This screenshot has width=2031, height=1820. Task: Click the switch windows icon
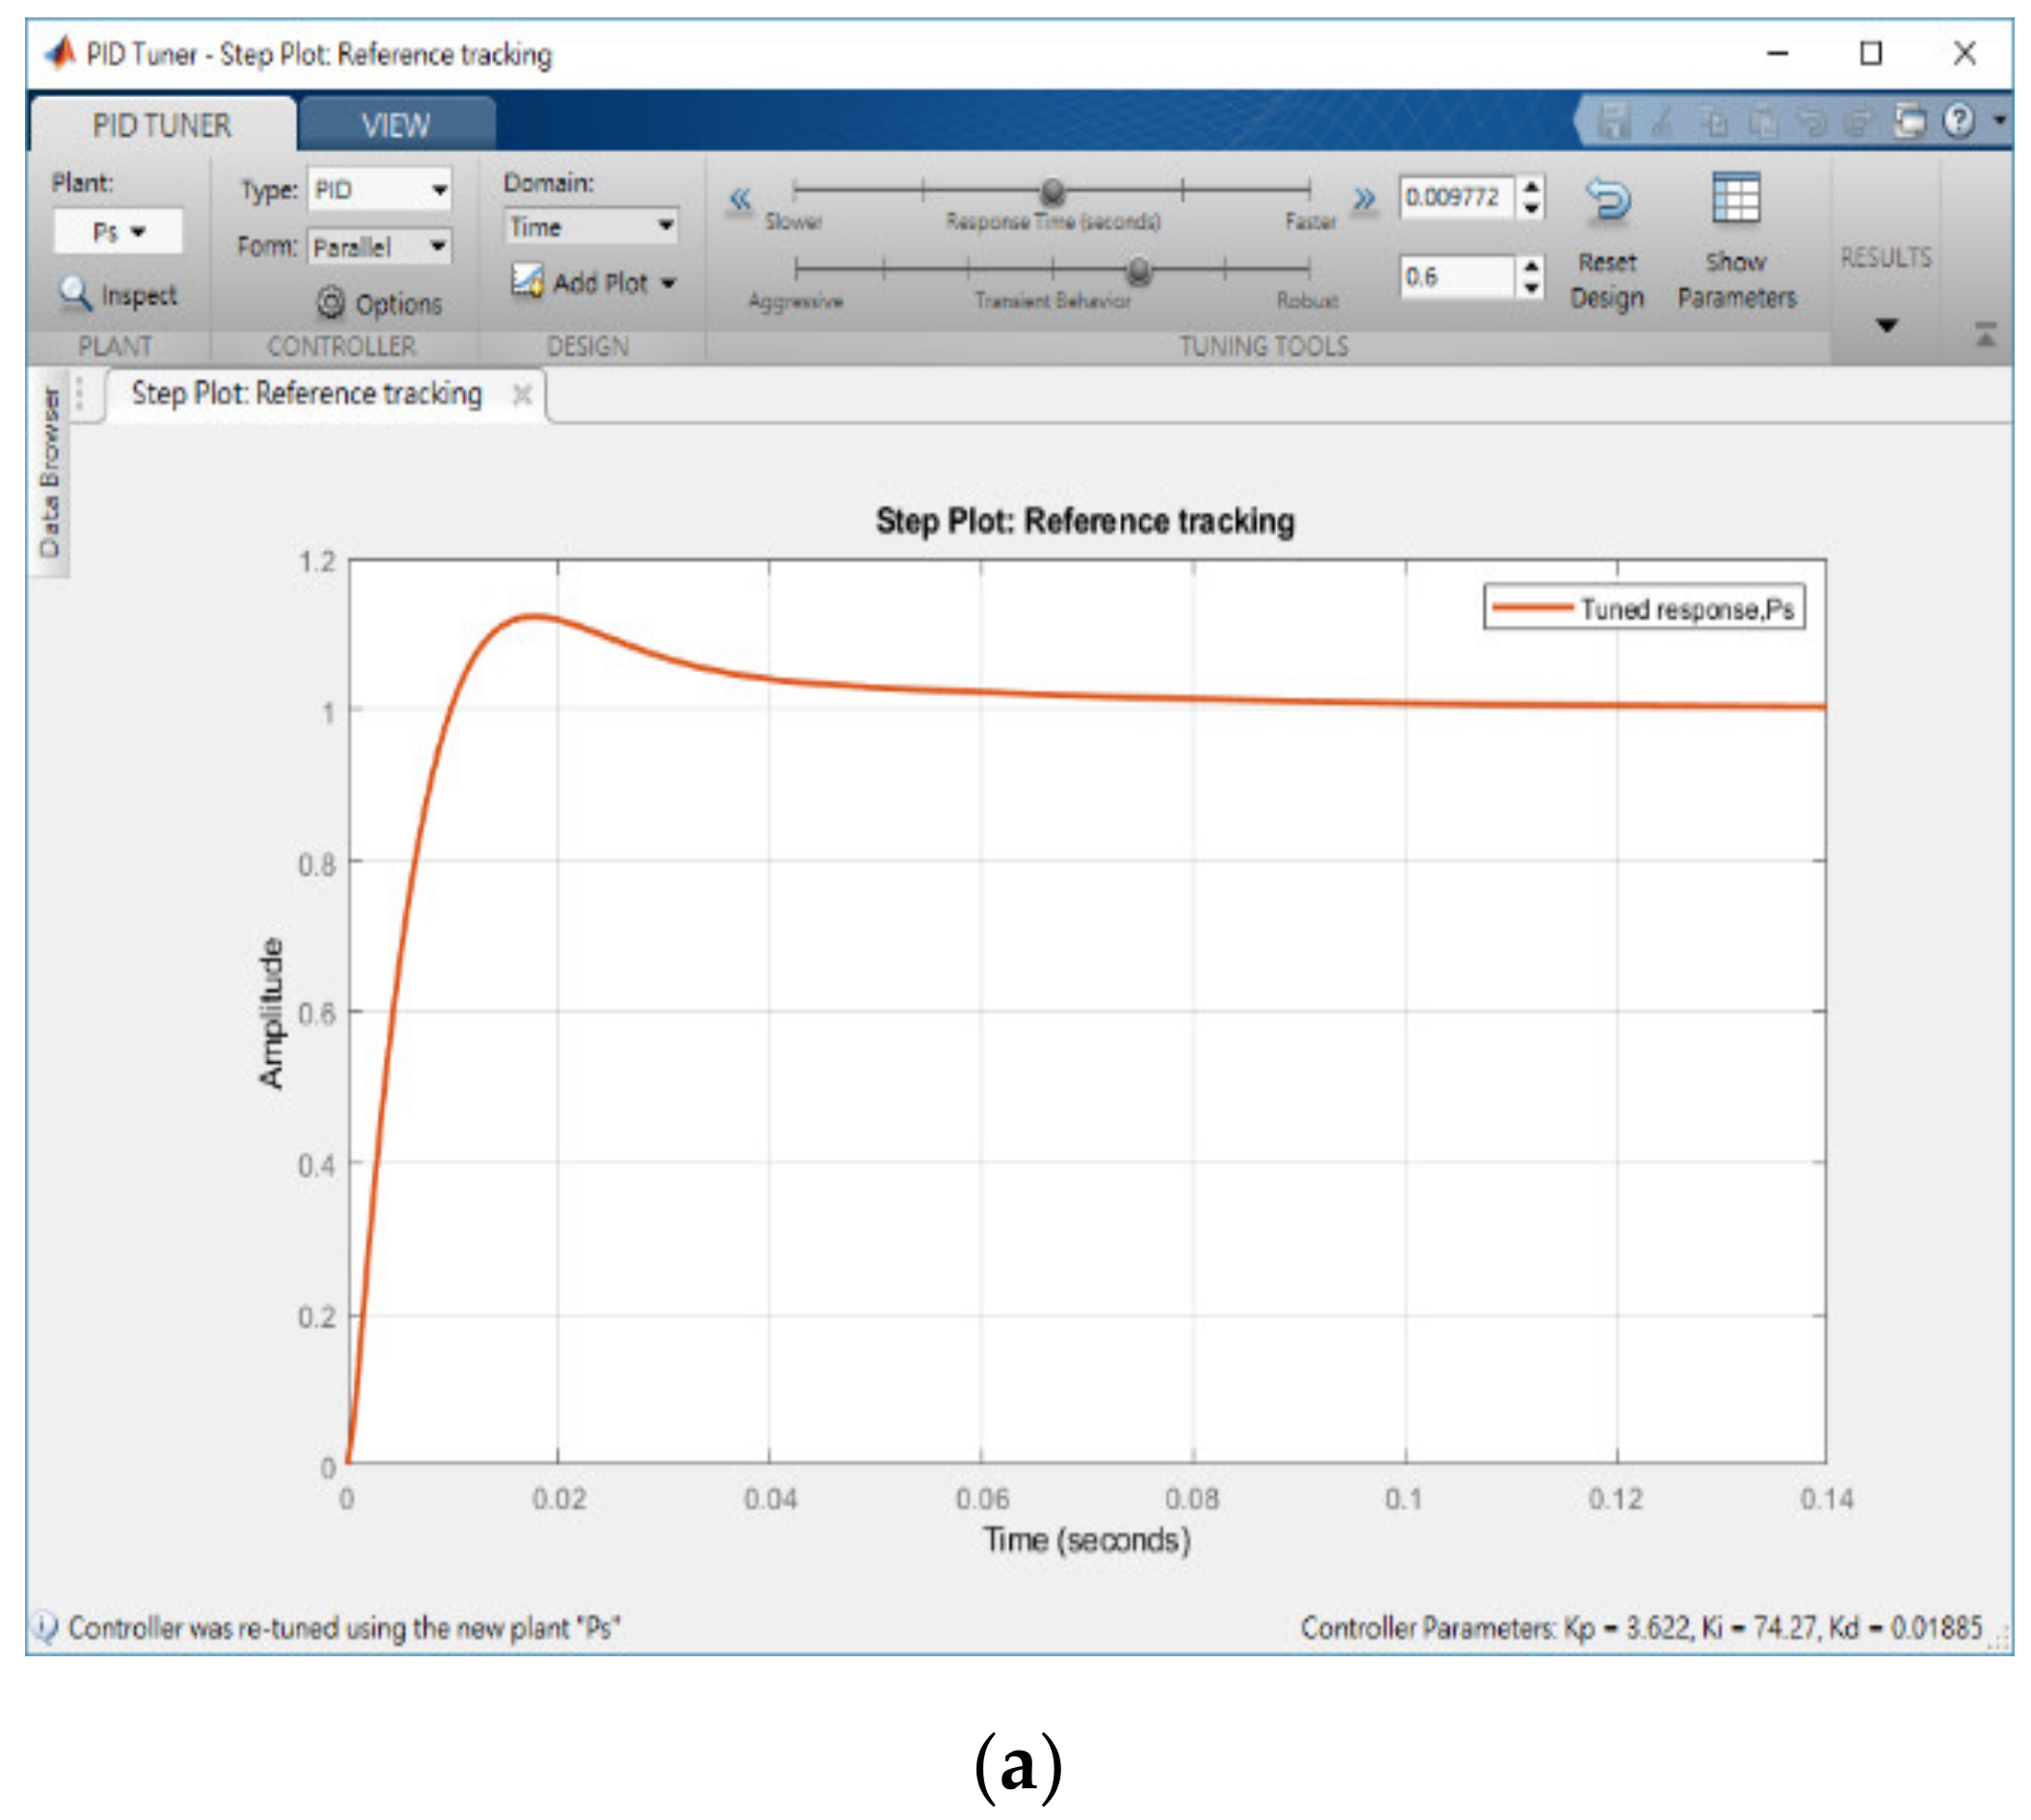1908,122
